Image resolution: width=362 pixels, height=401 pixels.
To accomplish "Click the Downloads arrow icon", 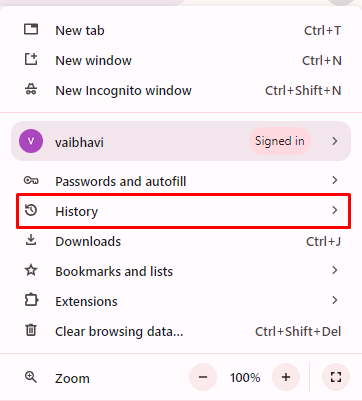I will 31,240.
